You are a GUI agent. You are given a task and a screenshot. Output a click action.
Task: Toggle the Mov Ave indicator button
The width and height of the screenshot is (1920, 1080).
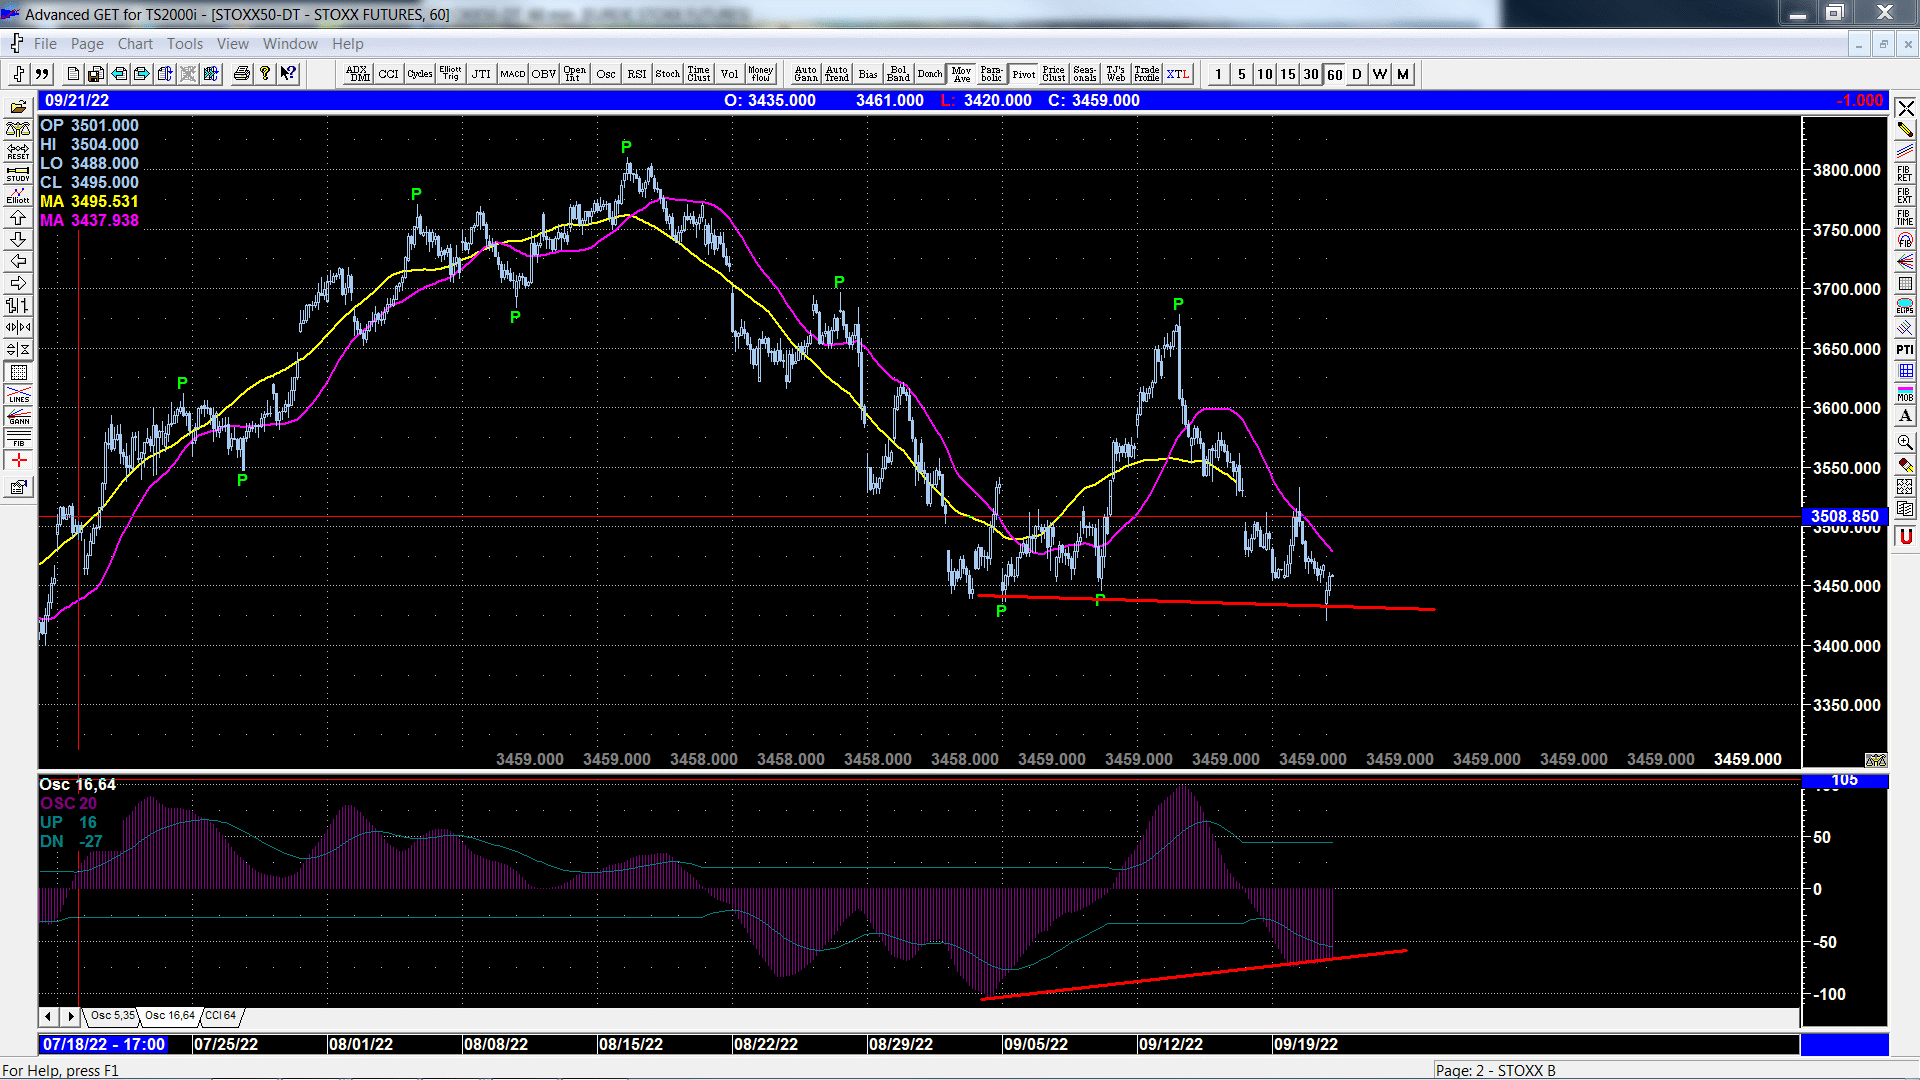961,74
